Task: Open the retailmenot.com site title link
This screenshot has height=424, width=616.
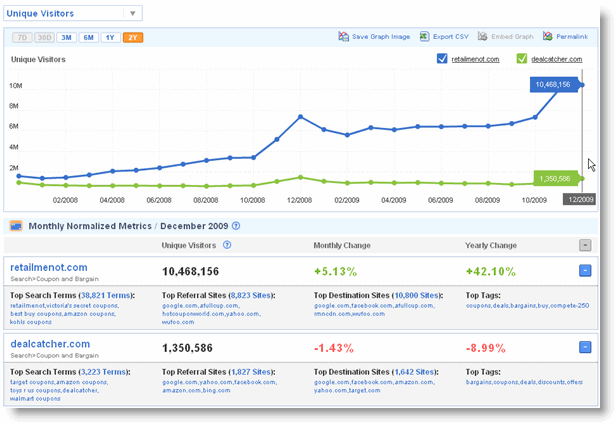Action: pyautogui.click(x=49, y=268)
